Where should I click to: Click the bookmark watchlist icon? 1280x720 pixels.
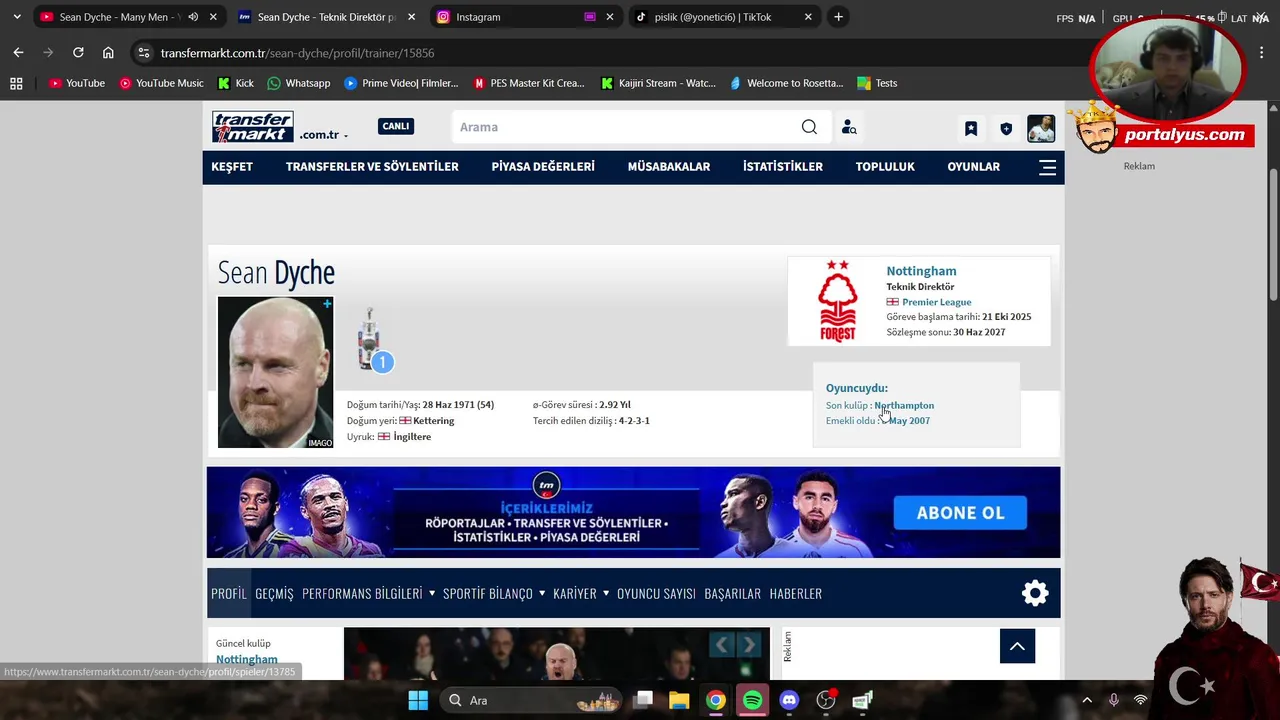pyautogui.click(x=970, y=128)
